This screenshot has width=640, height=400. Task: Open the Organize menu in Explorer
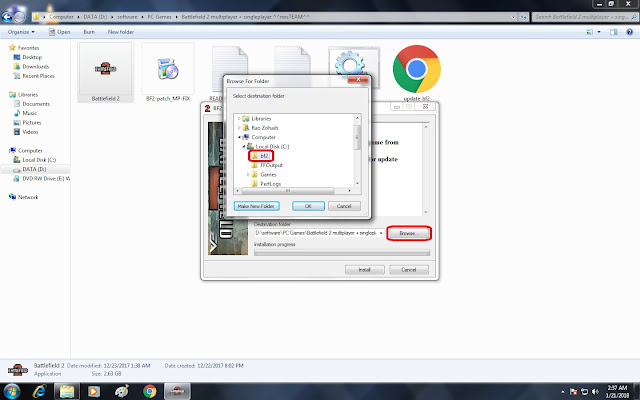coord(21,32)
